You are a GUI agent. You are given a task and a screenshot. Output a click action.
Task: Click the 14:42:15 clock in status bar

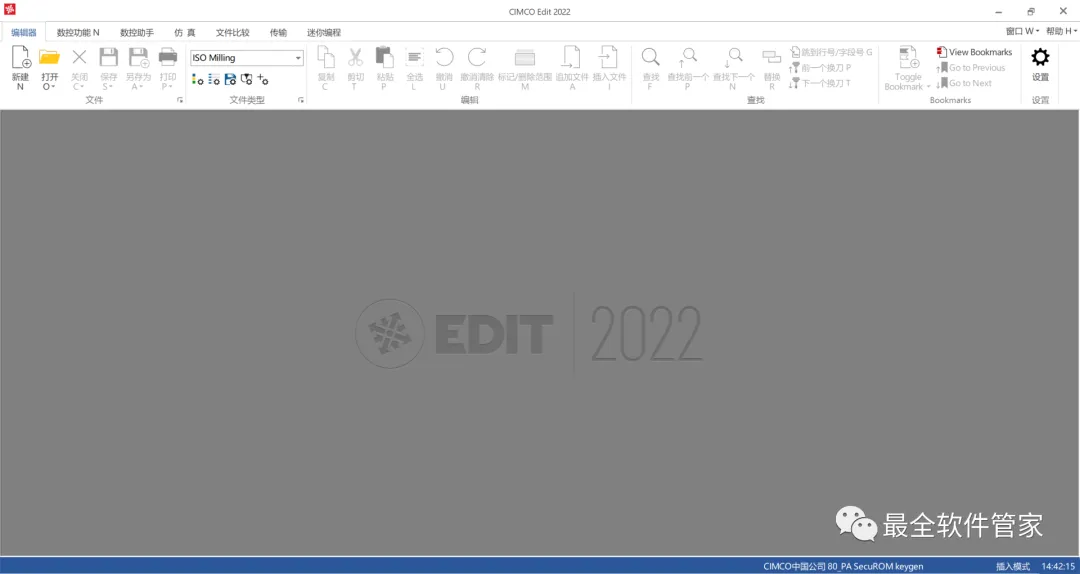click(1058, 566)
